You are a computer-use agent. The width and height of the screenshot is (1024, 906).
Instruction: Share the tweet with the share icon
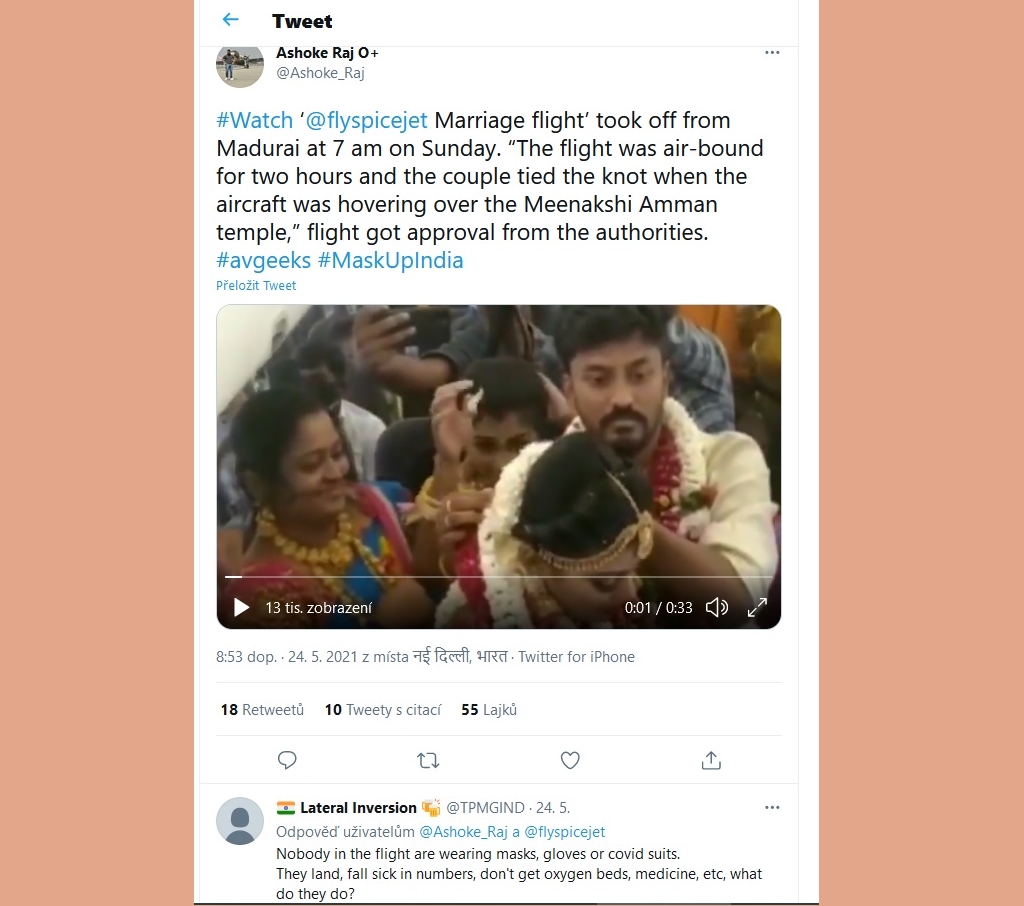coord(711,760)
